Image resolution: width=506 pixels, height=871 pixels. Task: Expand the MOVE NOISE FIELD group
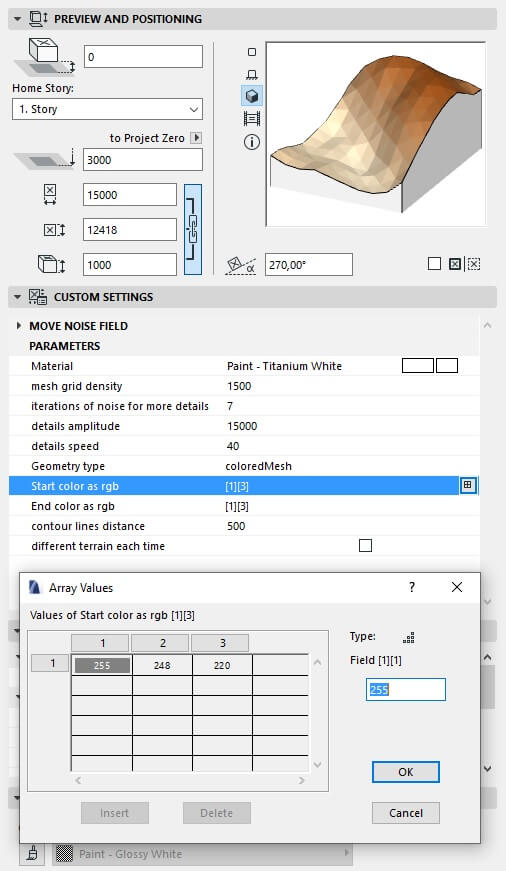pyautogui.click(x=19, y=326)
